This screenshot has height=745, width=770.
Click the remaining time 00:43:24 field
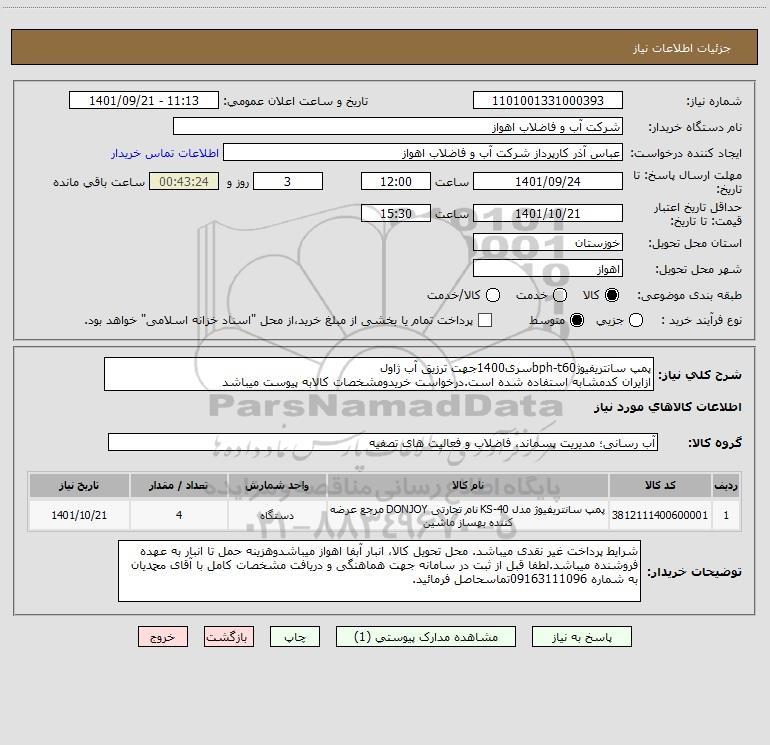tap(184, 181)
